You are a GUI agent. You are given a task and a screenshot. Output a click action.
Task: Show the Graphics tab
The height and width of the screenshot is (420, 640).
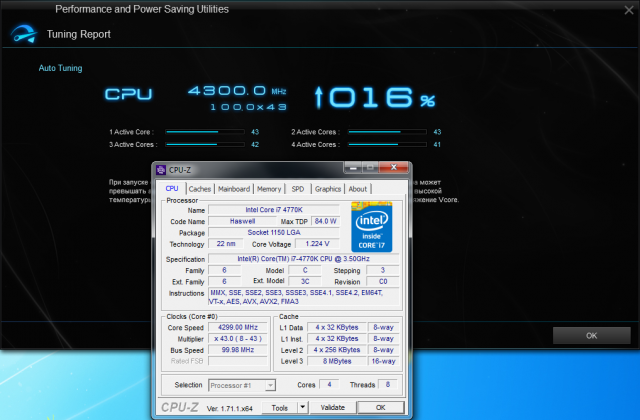(x=328, y=189)
